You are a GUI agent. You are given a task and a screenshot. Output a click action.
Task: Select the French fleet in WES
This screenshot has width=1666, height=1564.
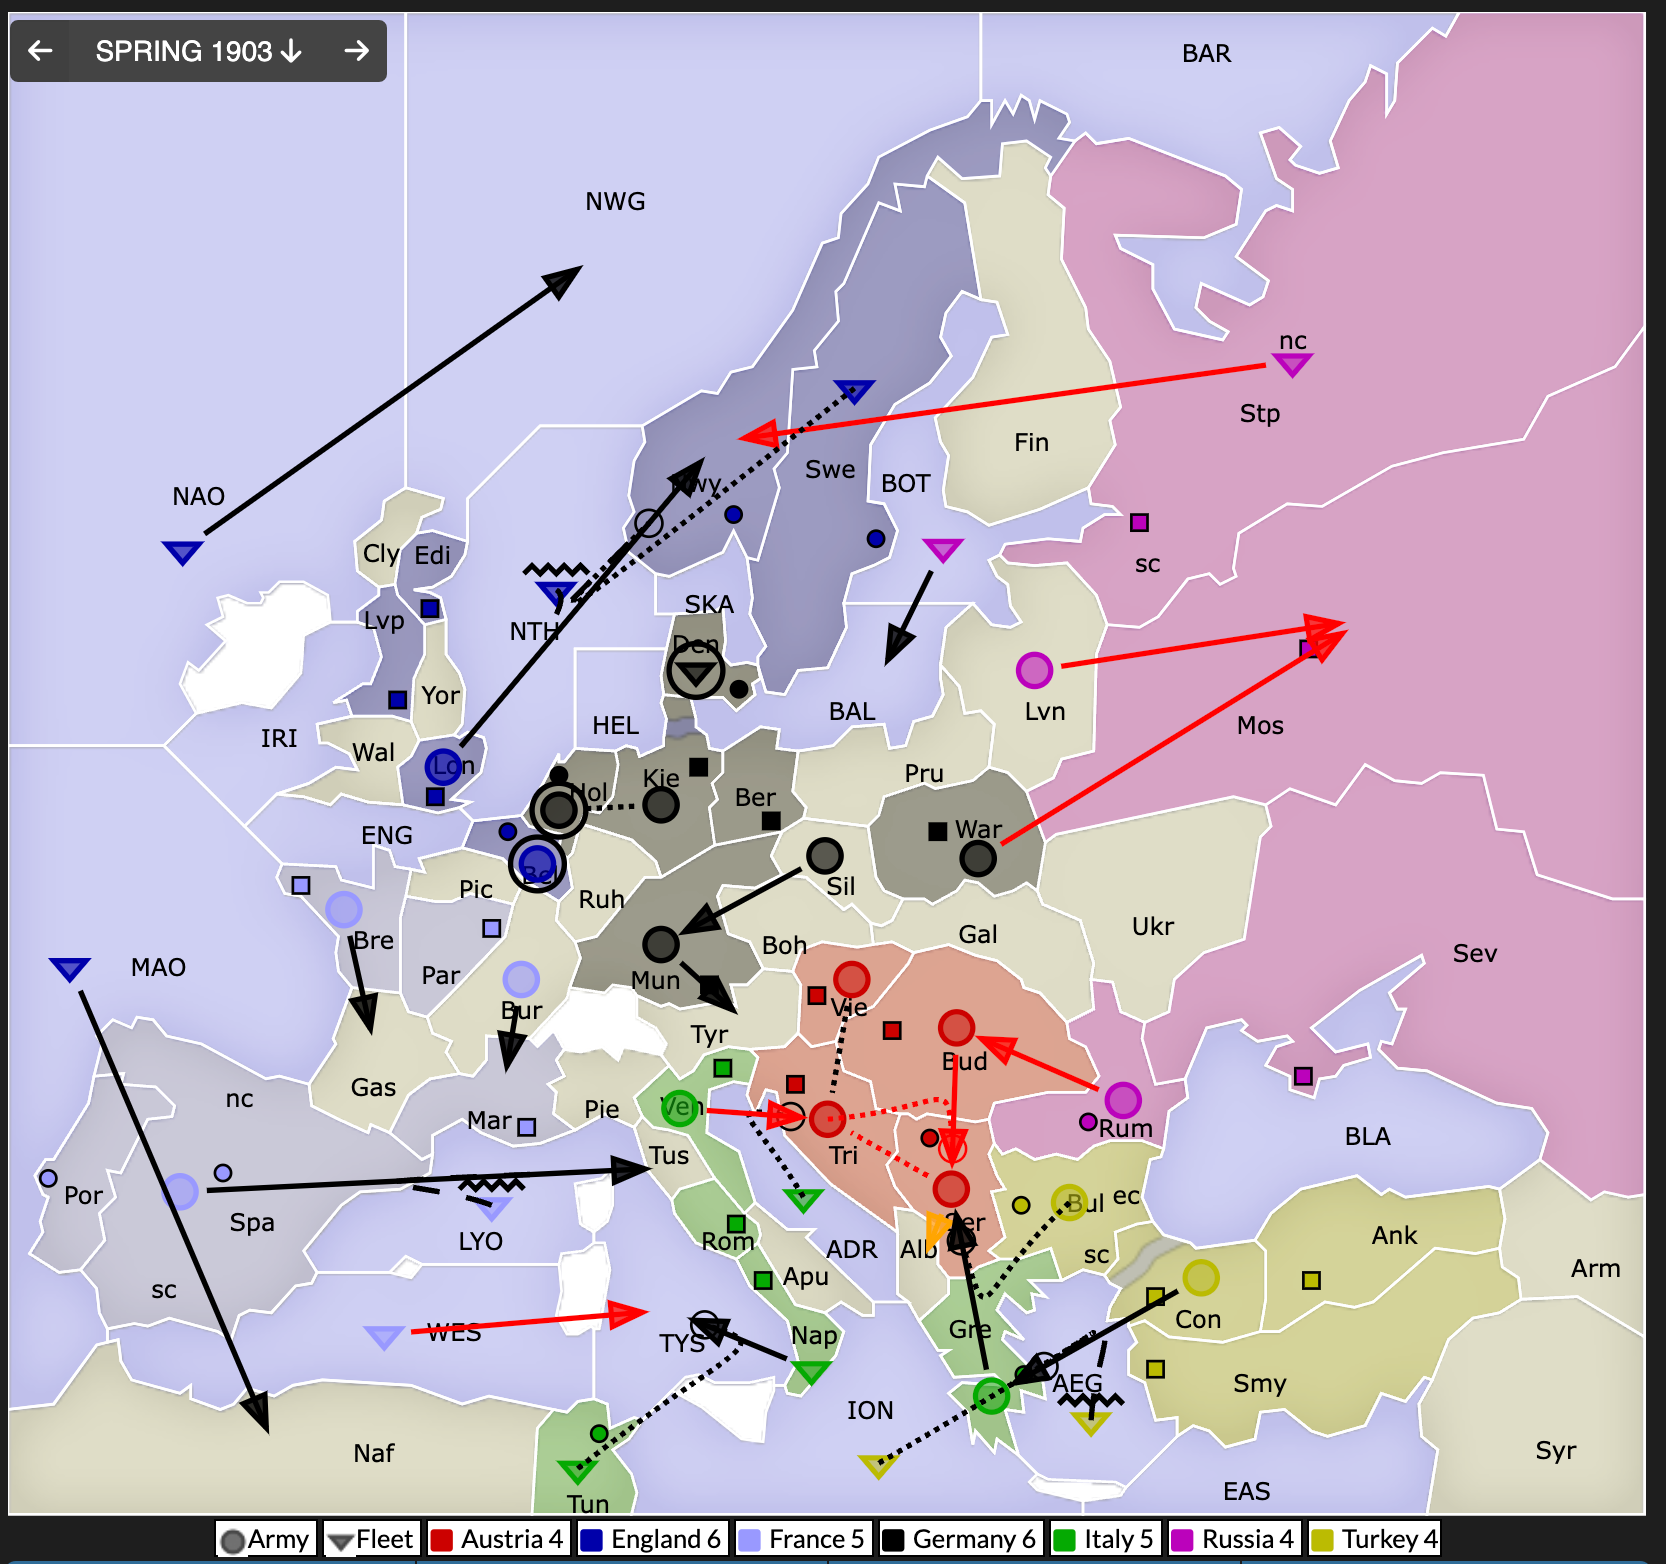click(x=383, y=1337)
